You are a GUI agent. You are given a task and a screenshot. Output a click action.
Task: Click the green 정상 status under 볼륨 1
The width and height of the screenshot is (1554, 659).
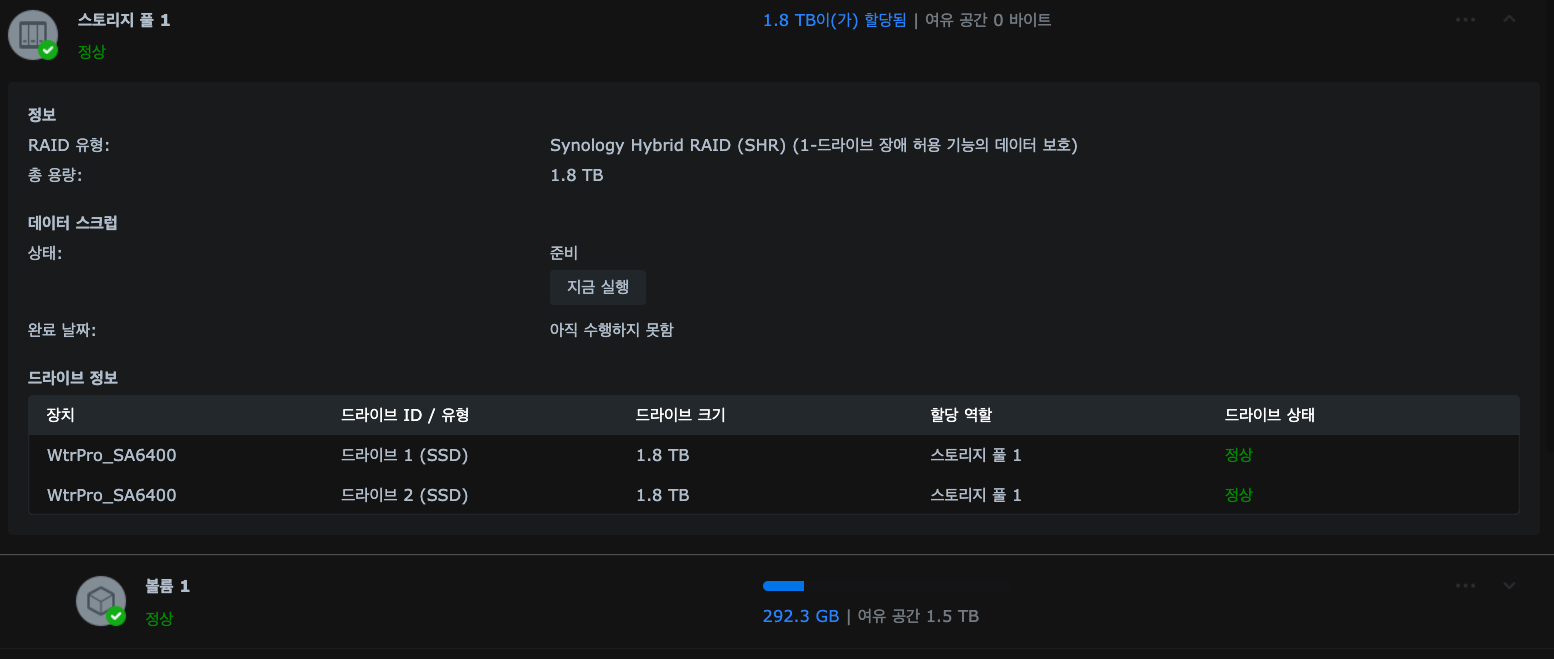pos(159,618)
